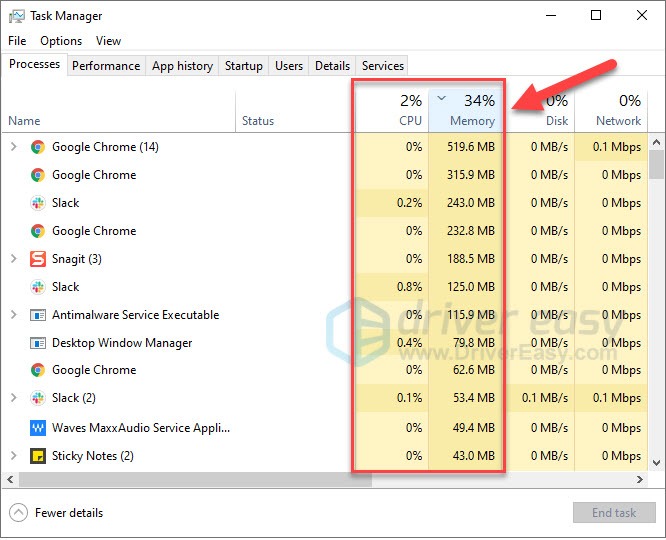Open the Startup tab
The height and width of the screenshot is (540, 666).
[x=243, y=66]
